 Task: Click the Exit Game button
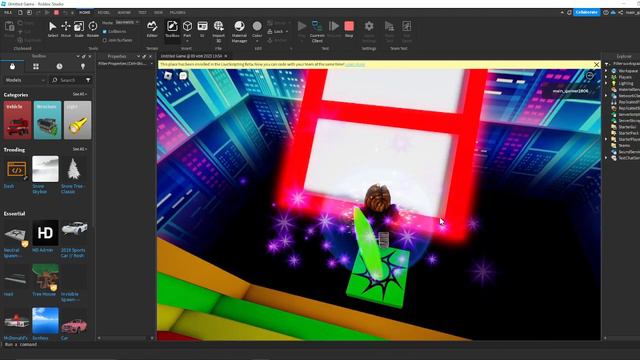(x=407, y=31)
